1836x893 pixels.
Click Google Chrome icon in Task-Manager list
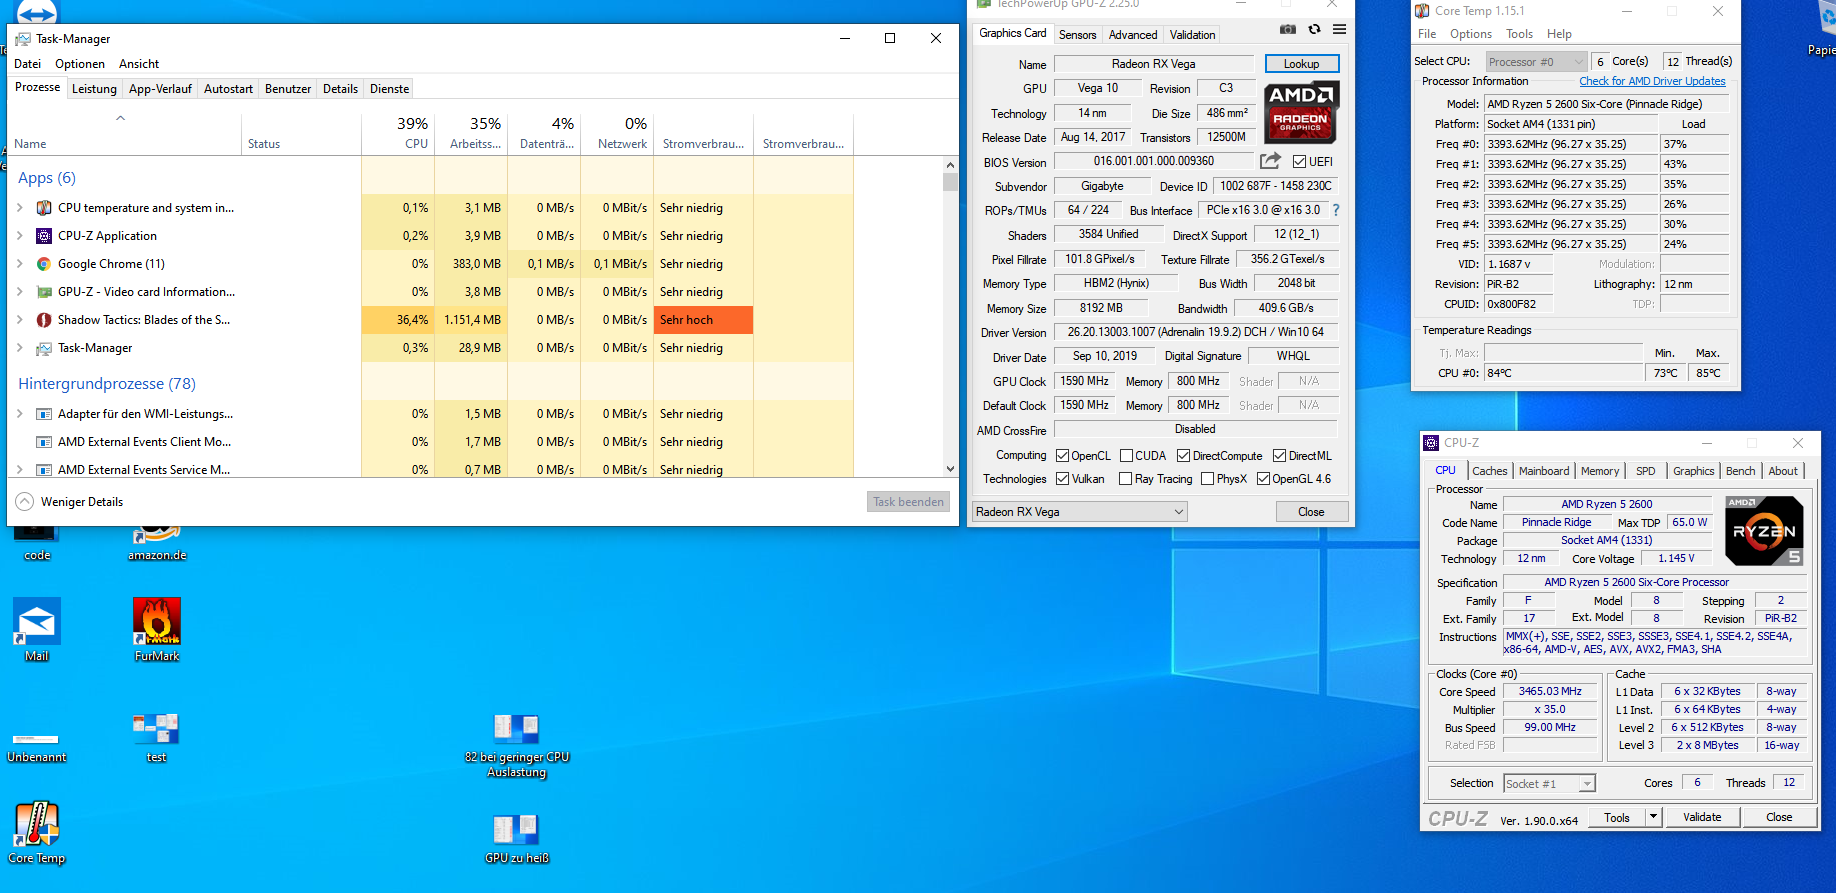[x=44, y=264]
